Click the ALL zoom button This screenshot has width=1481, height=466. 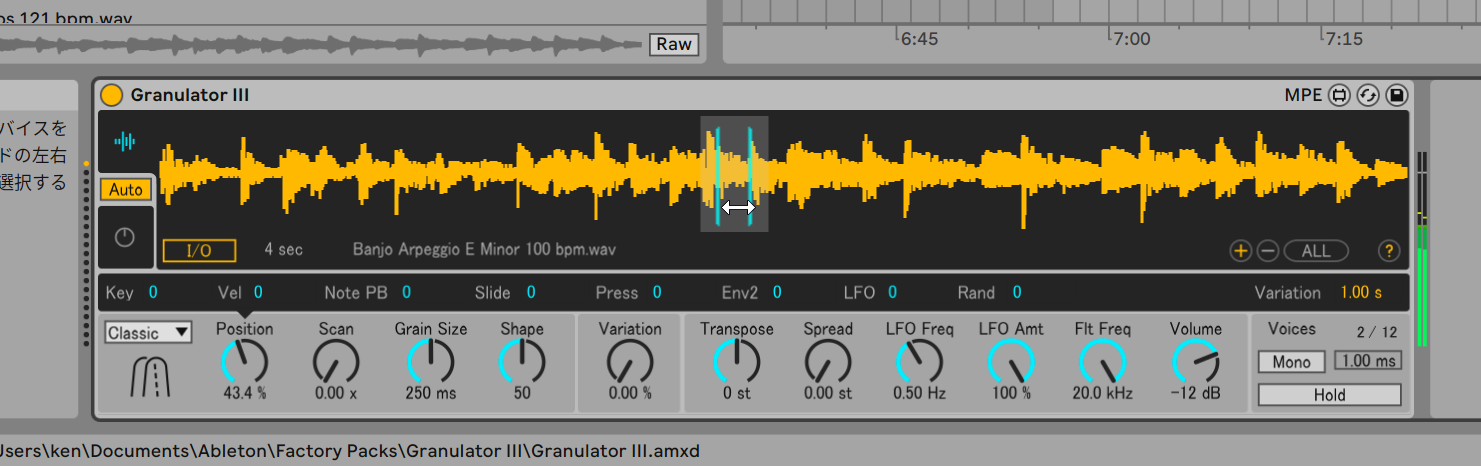point(1316,251)
